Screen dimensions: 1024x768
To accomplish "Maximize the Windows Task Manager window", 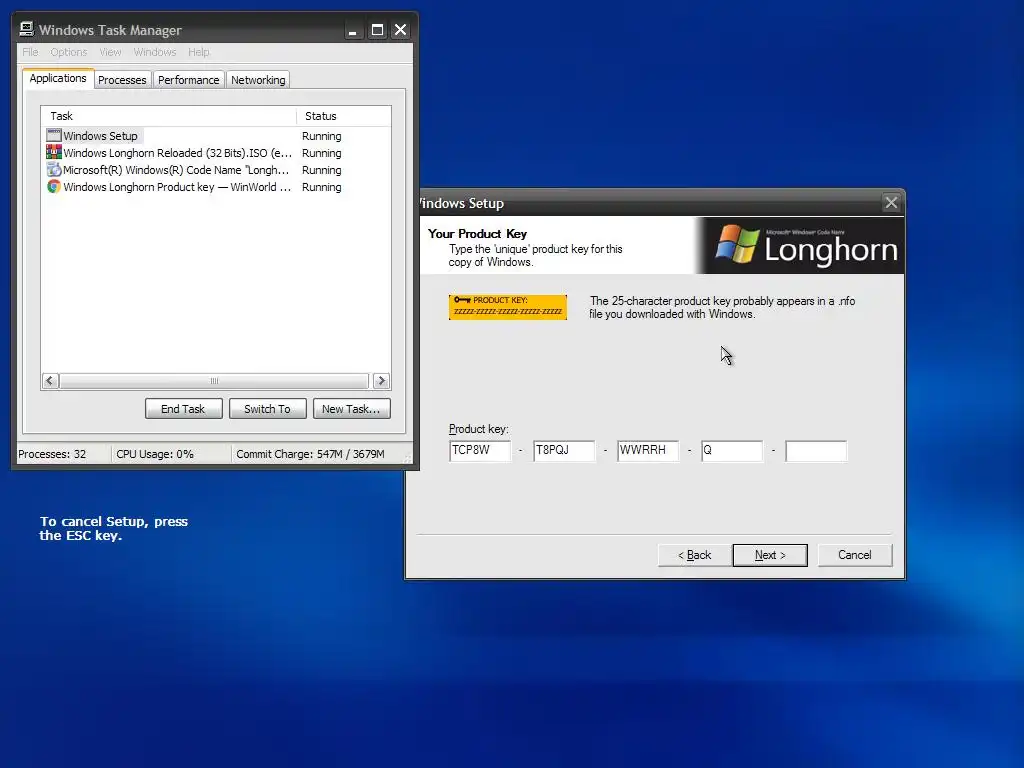I will coord(377,30).
